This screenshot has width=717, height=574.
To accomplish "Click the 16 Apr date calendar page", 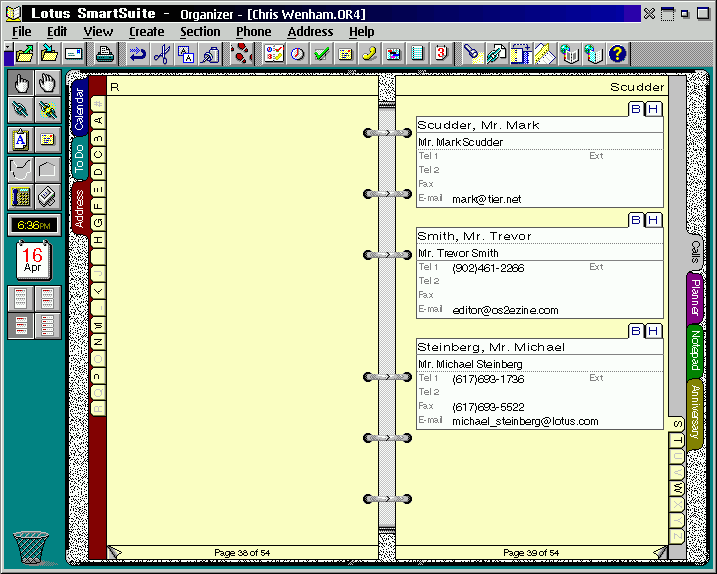I will tap(33, 260).
